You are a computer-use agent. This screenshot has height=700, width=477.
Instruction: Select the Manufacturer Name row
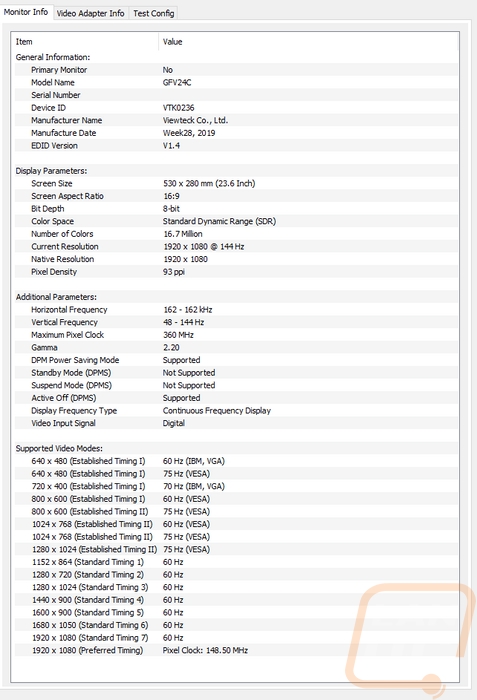(x=236, y=120)
